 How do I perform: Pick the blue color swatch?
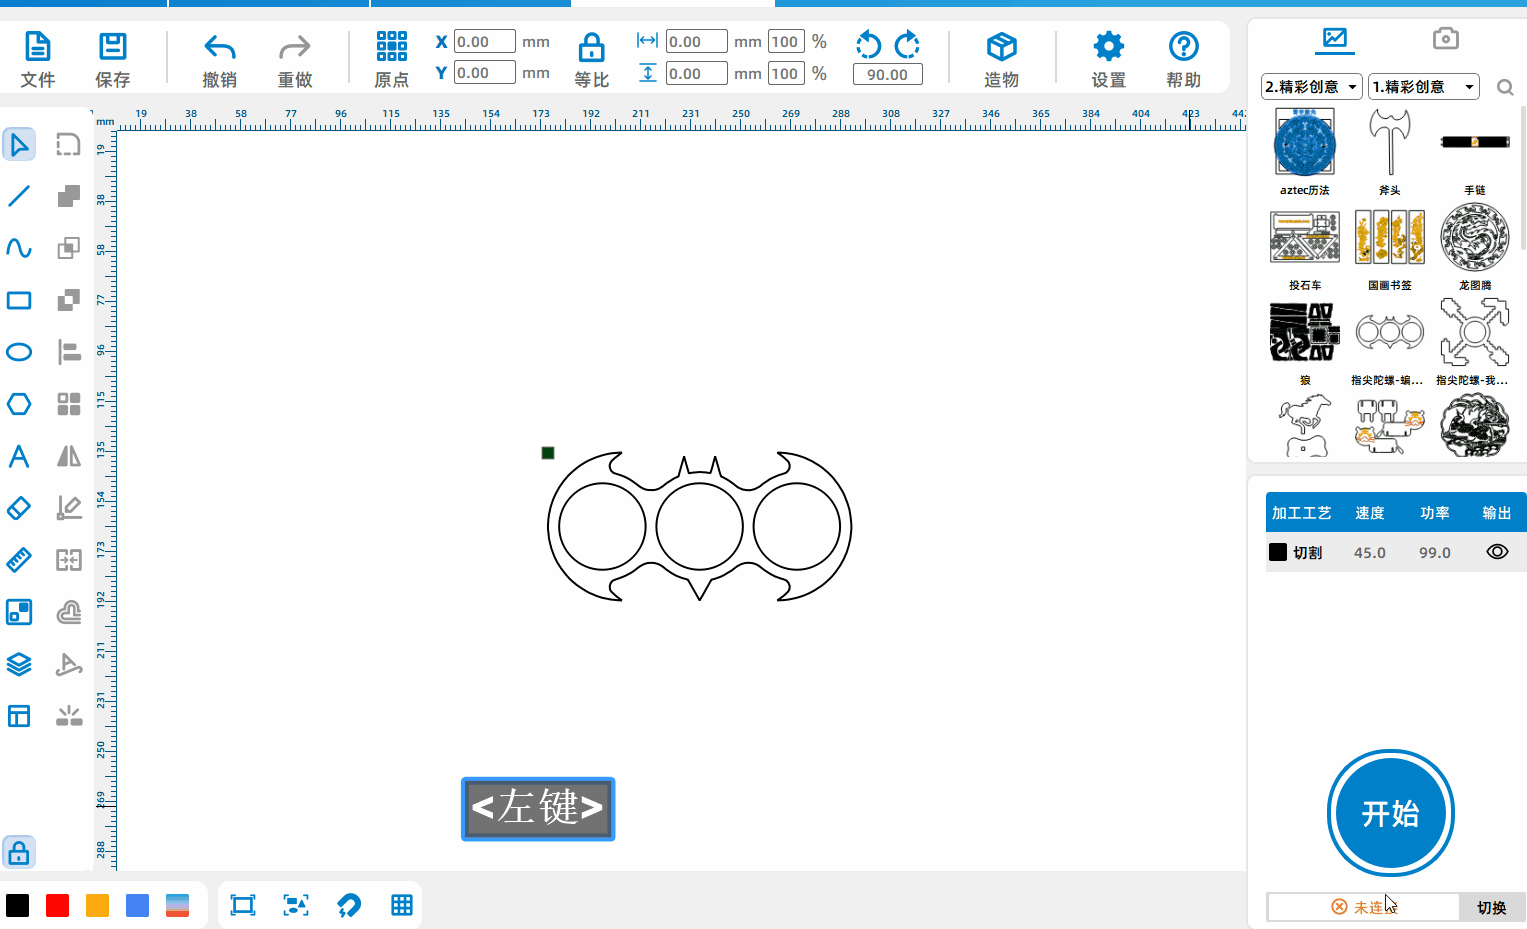138,906
